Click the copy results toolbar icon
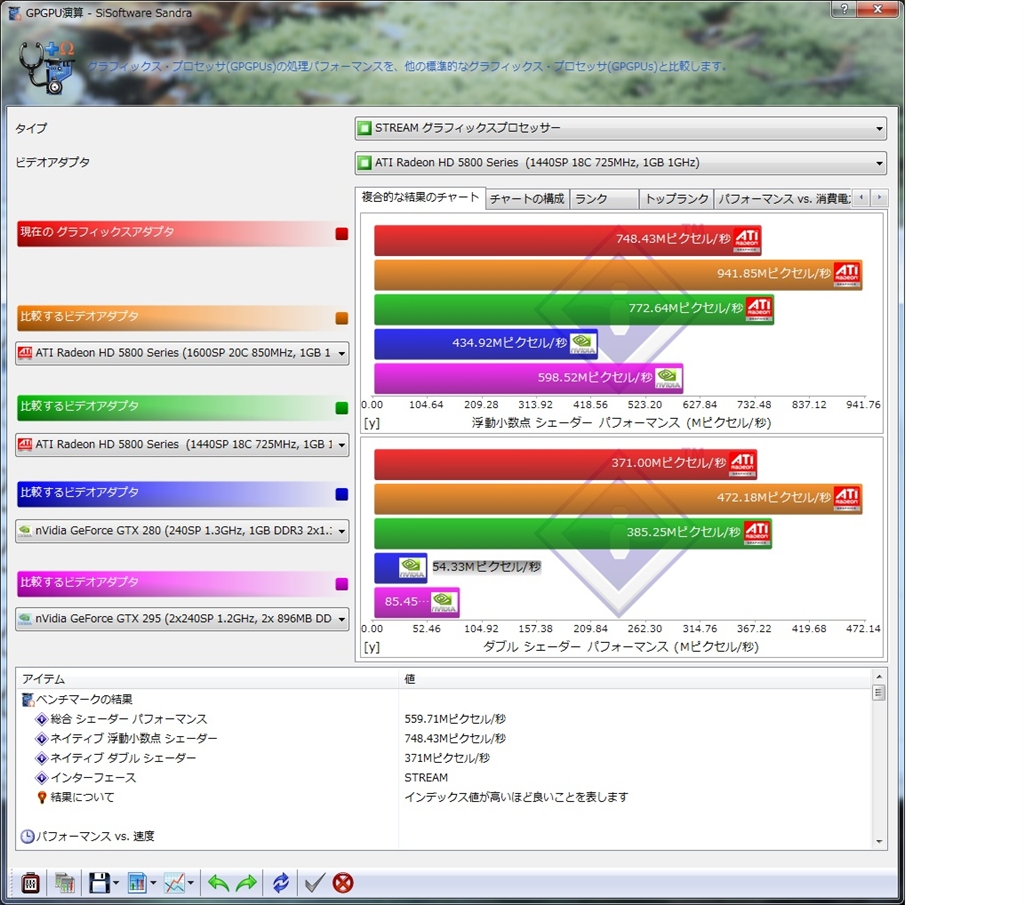Viewport: 1024px width, 905px height. (65, 883)
